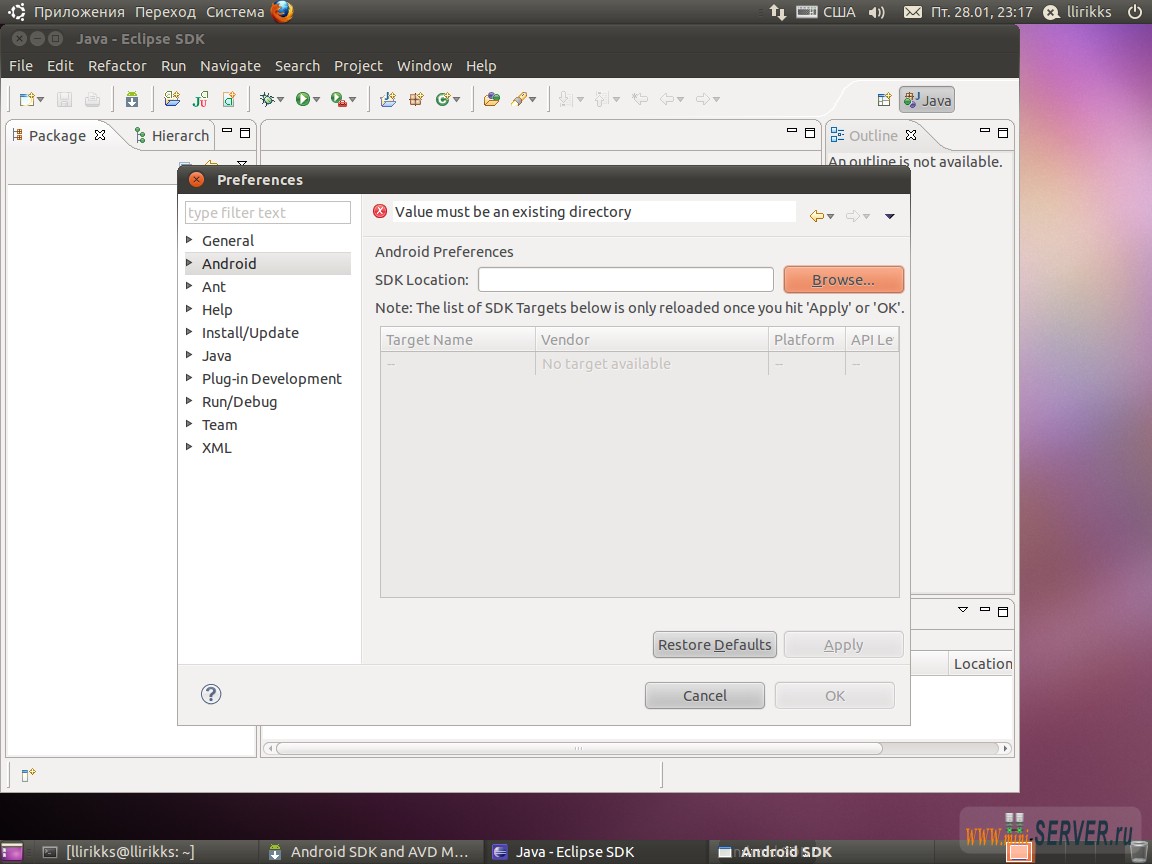Click the Debug bug icon

tap(267, 99)
